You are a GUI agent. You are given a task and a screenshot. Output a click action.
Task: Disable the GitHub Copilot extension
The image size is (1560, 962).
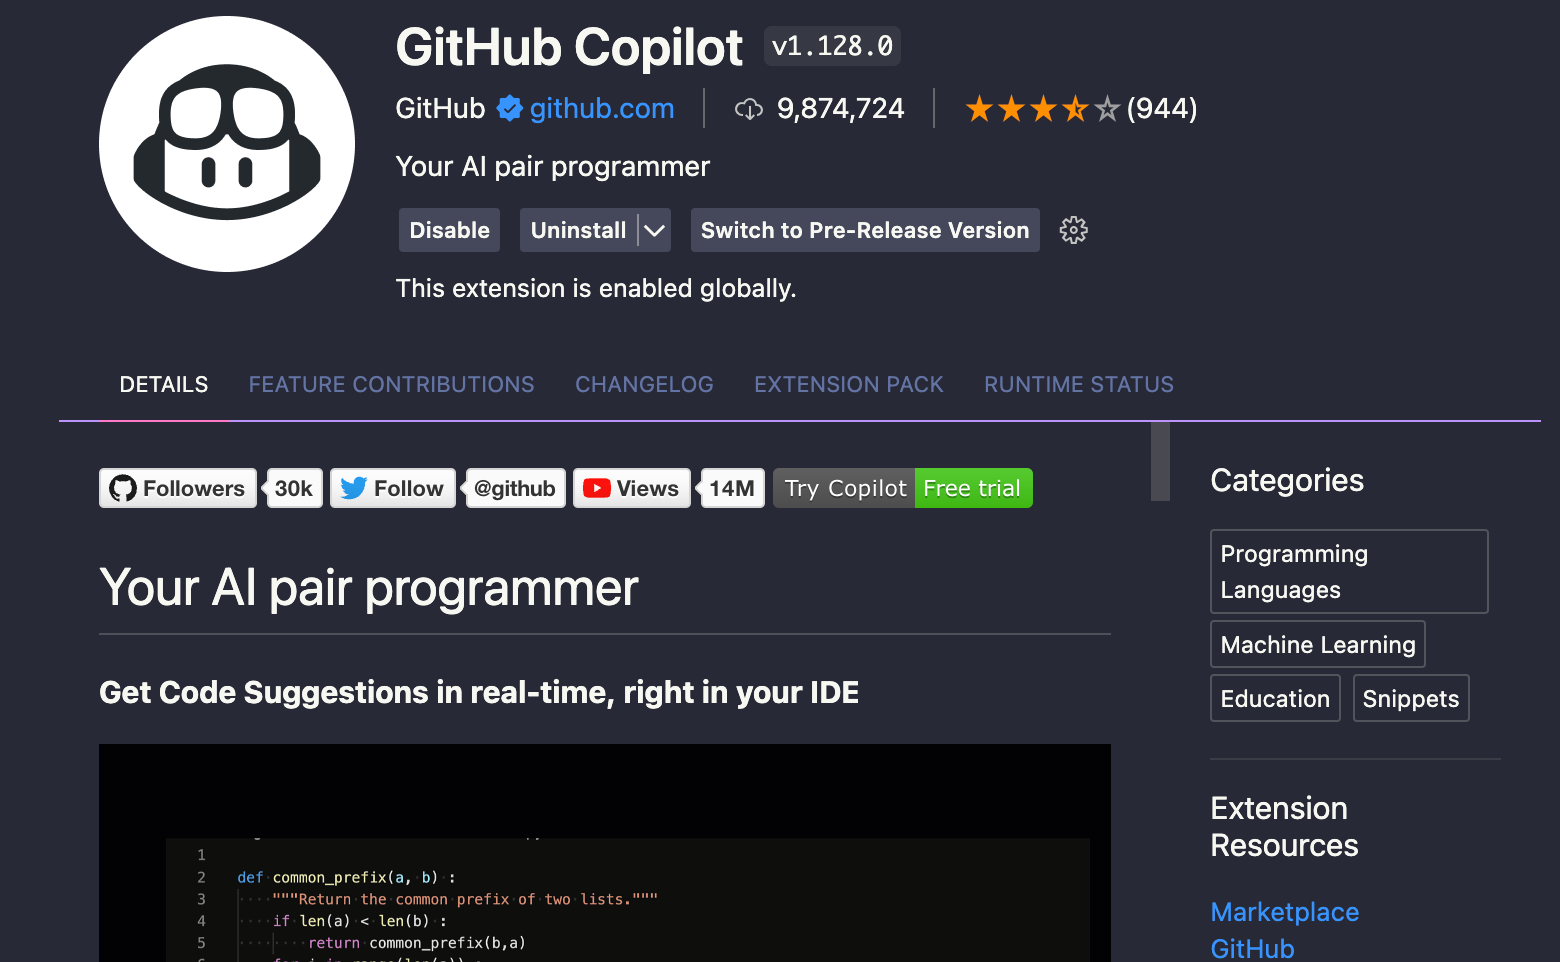(449, 230)
